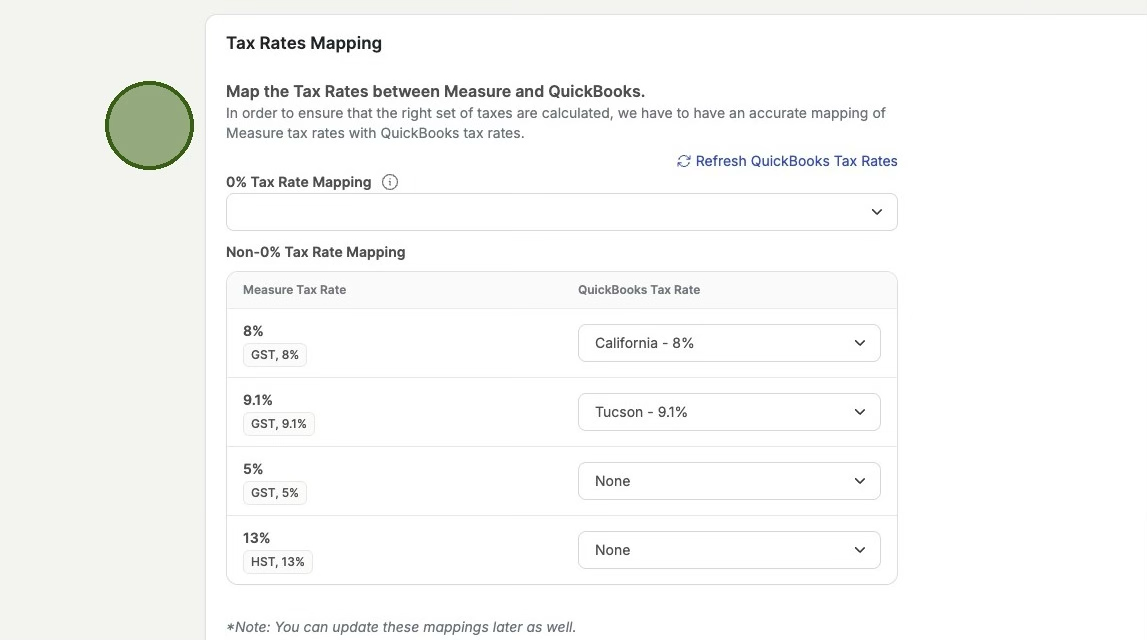Open the None dropdown for HST 13%
Screen dimensions: 1147x640
pyautogui.click(x=728, y=550)
